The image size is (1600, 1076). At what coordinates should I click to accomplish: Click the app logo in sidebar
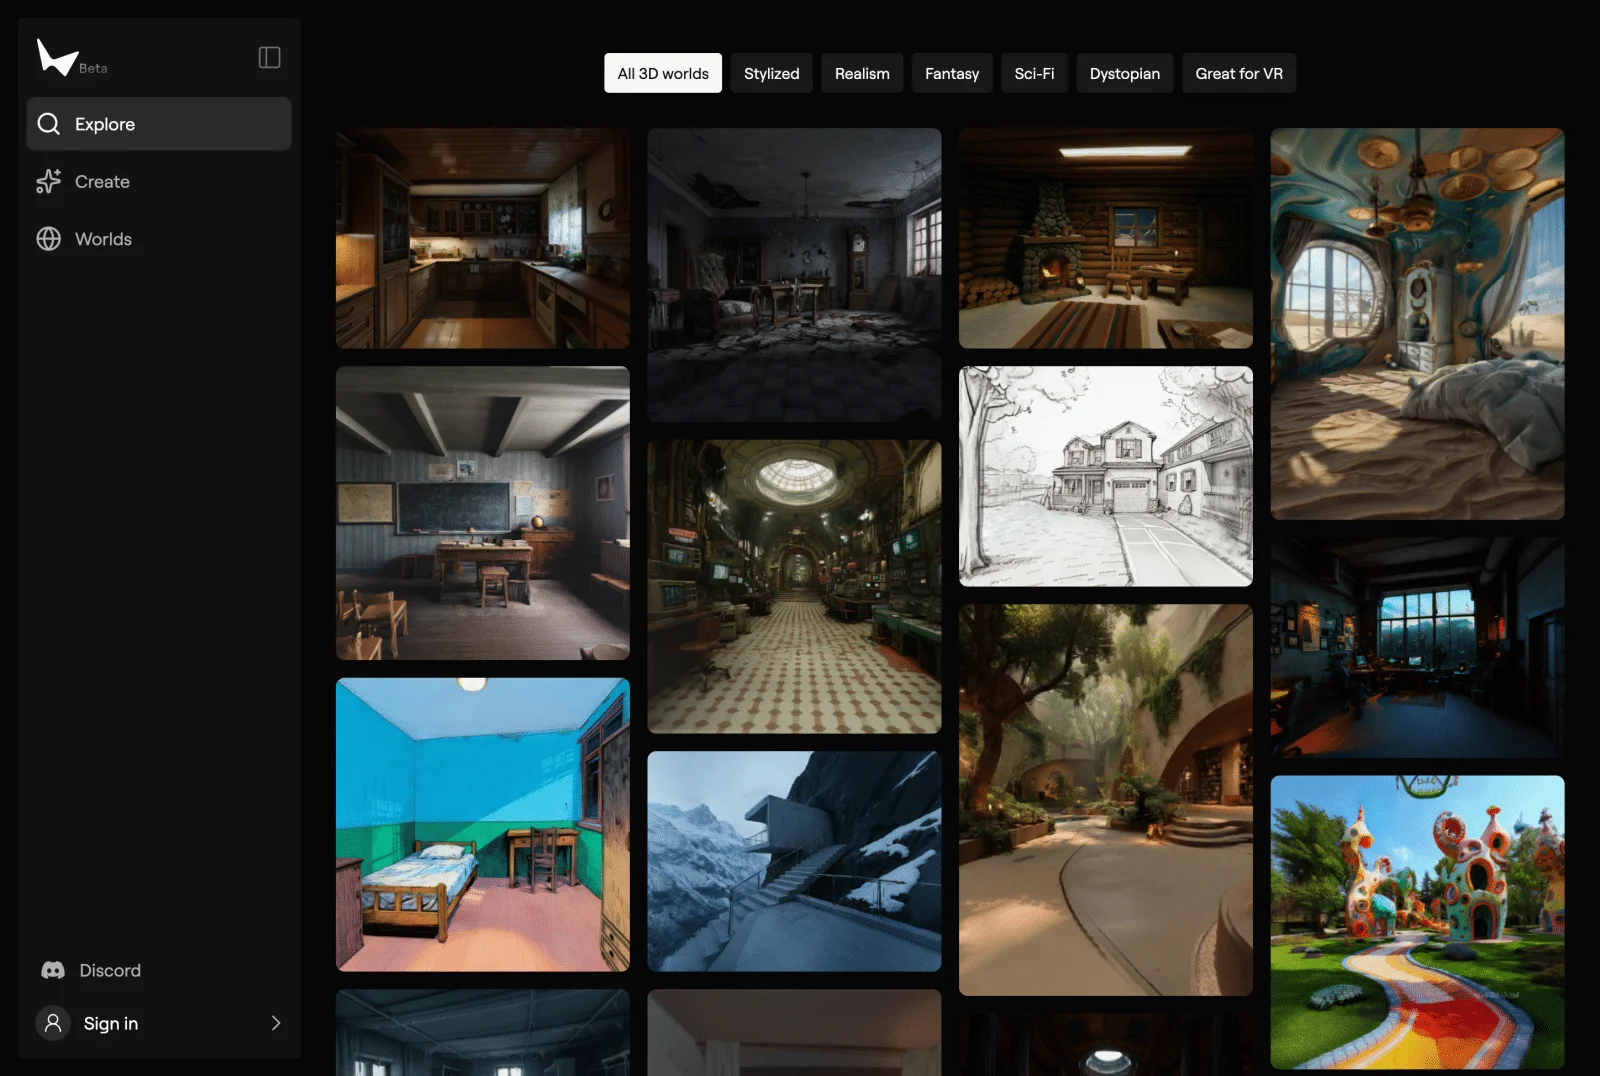(57, 58)
